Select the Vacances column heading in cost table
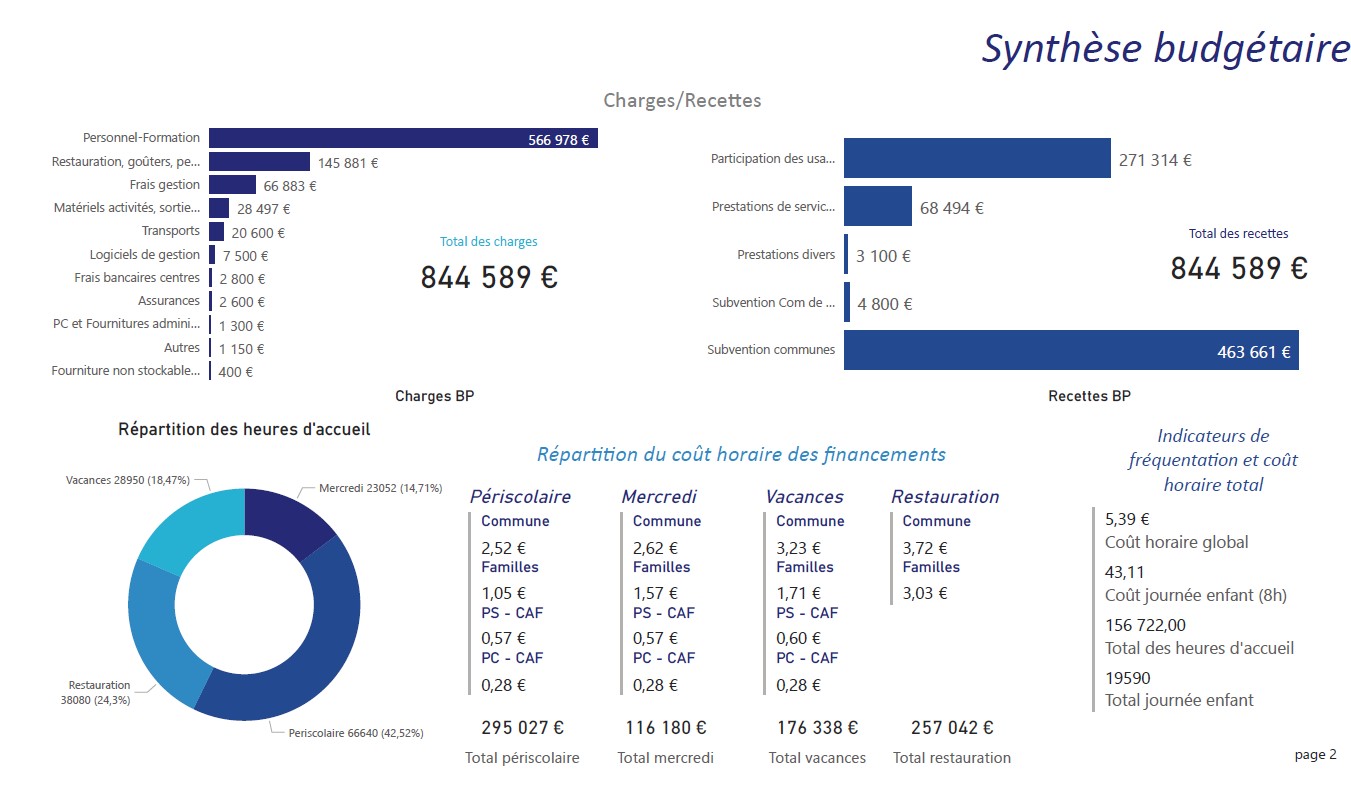This screenshot has height=792, width=1351. click(804, 497)
